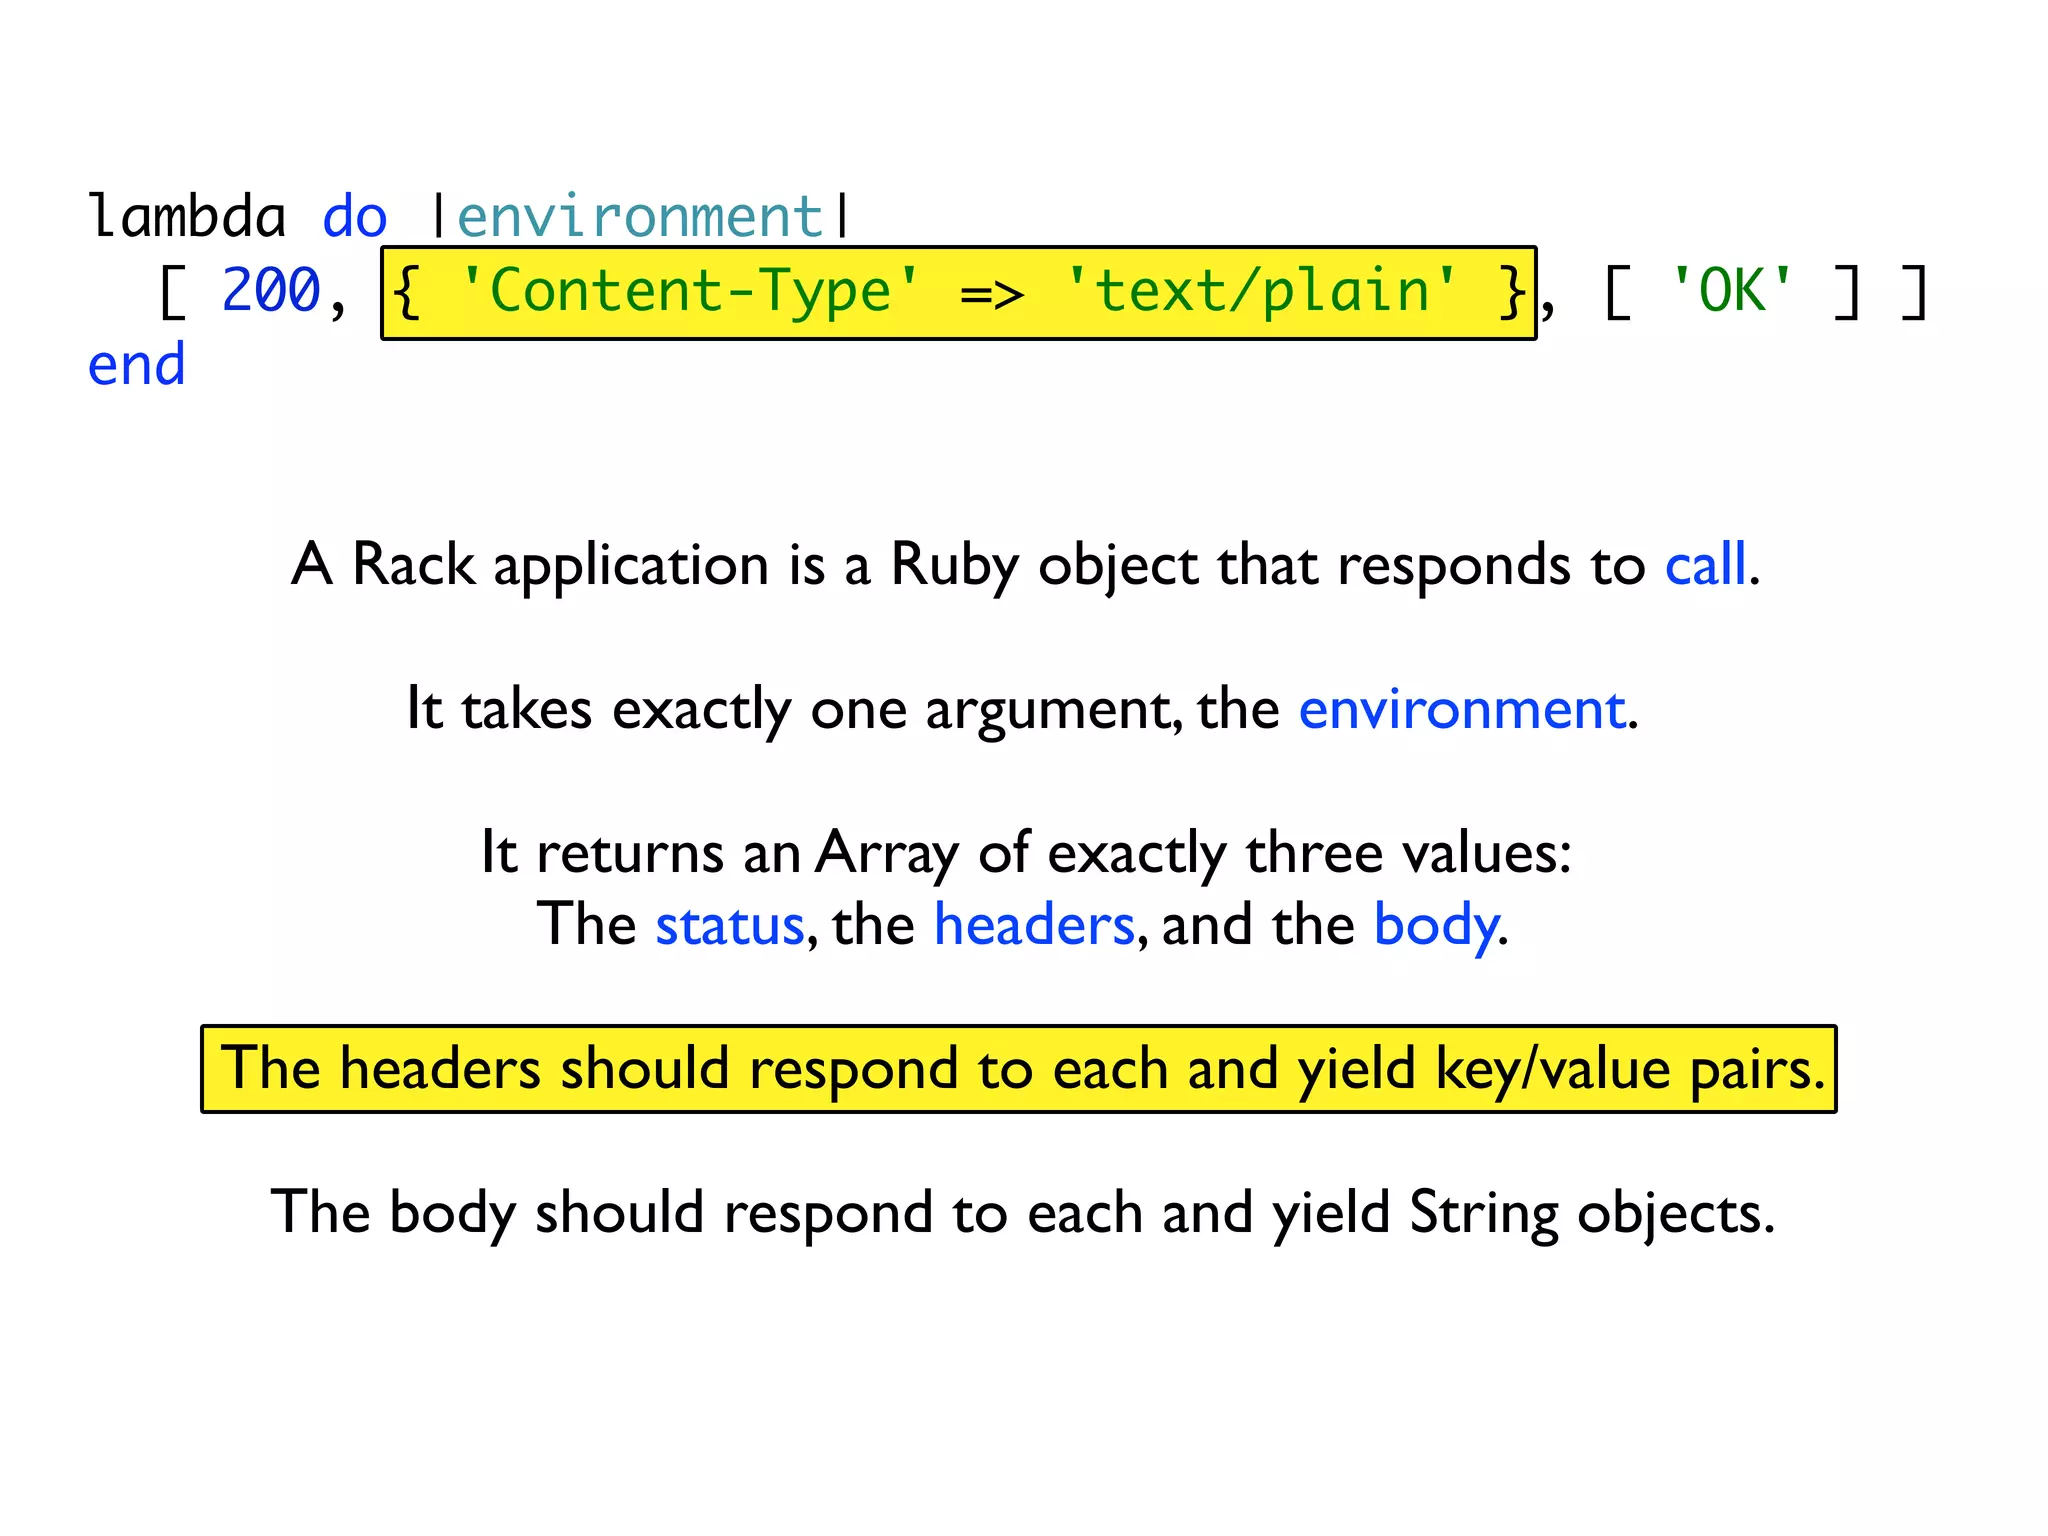Click the '=>' hash rocket operator

coord(991,293)
